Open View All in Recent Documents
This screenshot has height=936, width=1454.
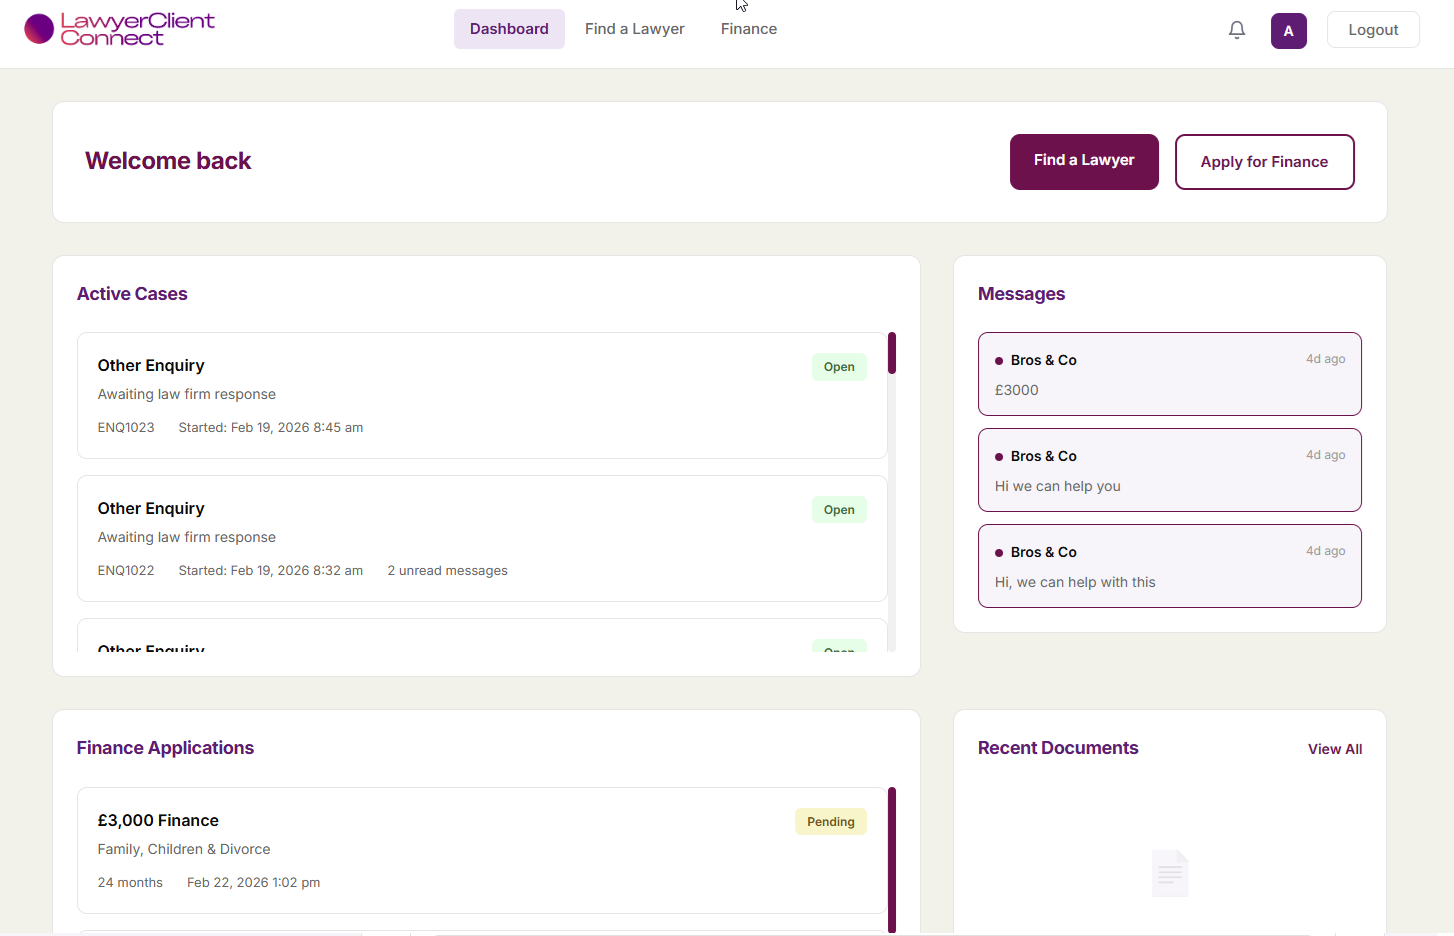pyautogui.click(x=1335, y=748)
